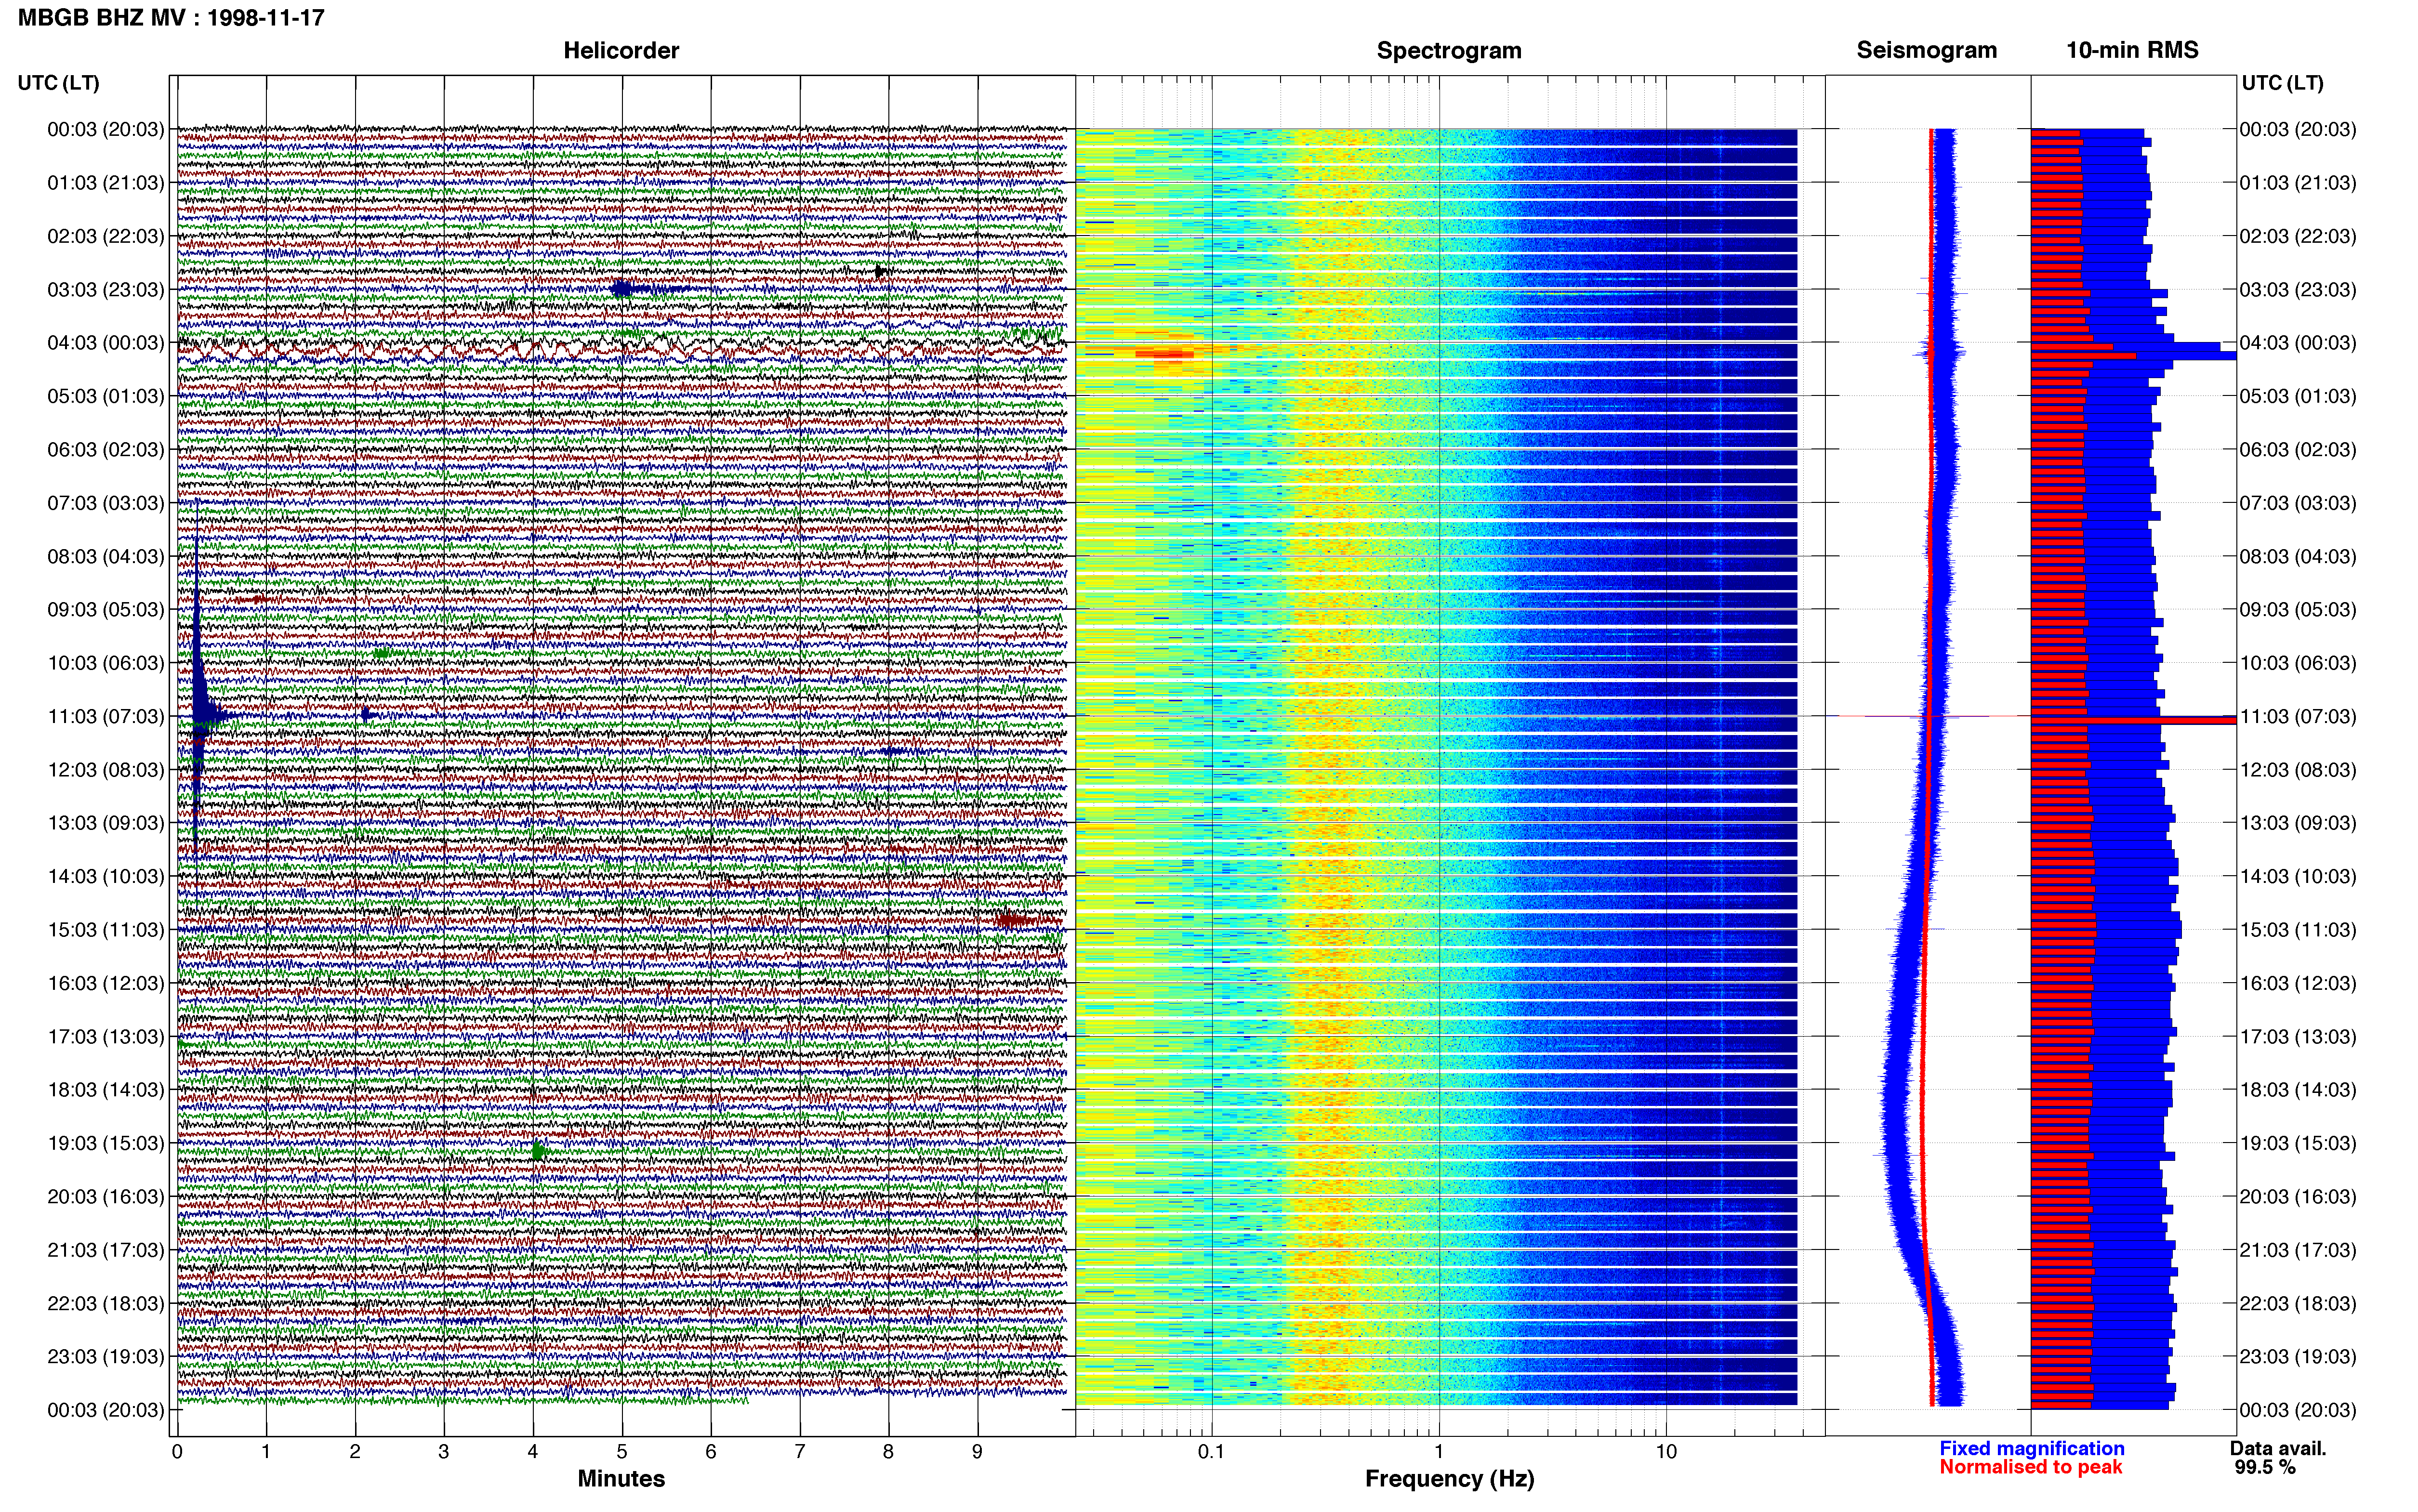Click the "UTC (LT)" label left of the Helicorder

pyautogui.click(x=58, y=83)
